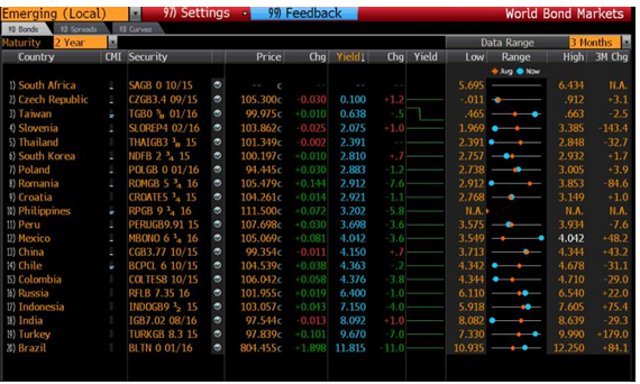Click the CMI indicator for Chile

(111, 266)
